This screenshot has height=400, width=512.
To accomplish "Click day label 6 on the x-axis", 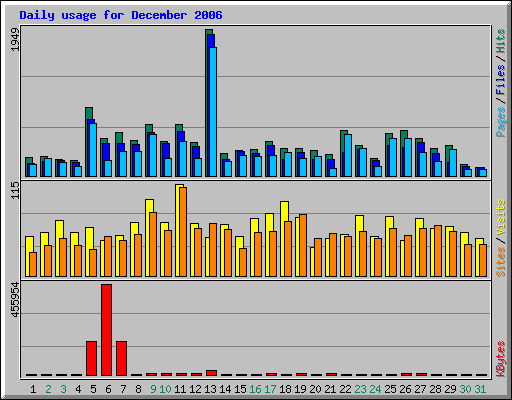I will [x=108, y=389].
